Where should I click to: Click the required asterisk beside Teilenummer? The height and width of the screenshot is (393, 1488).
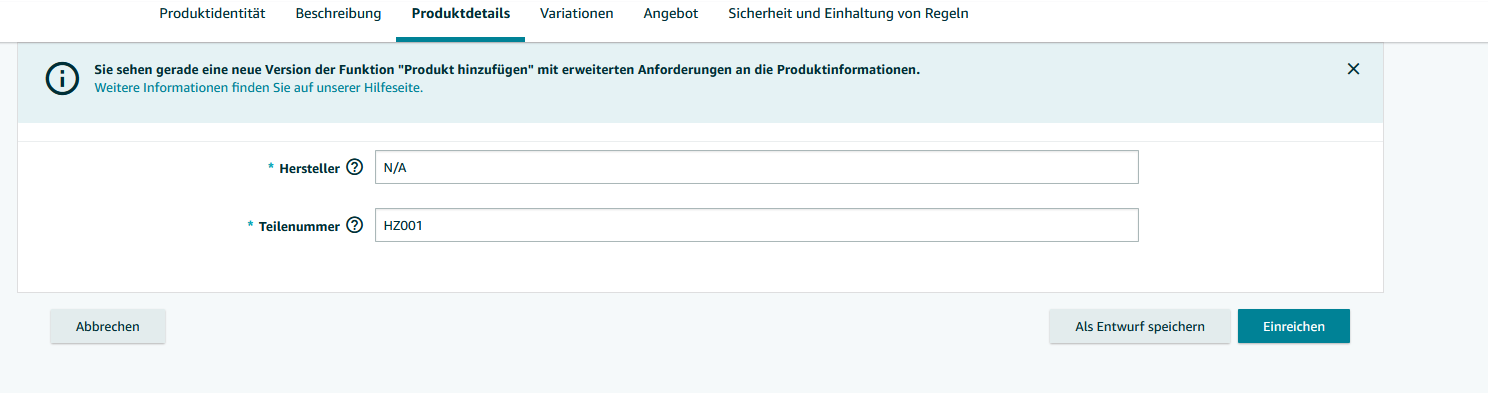click(x=250, y=226)
